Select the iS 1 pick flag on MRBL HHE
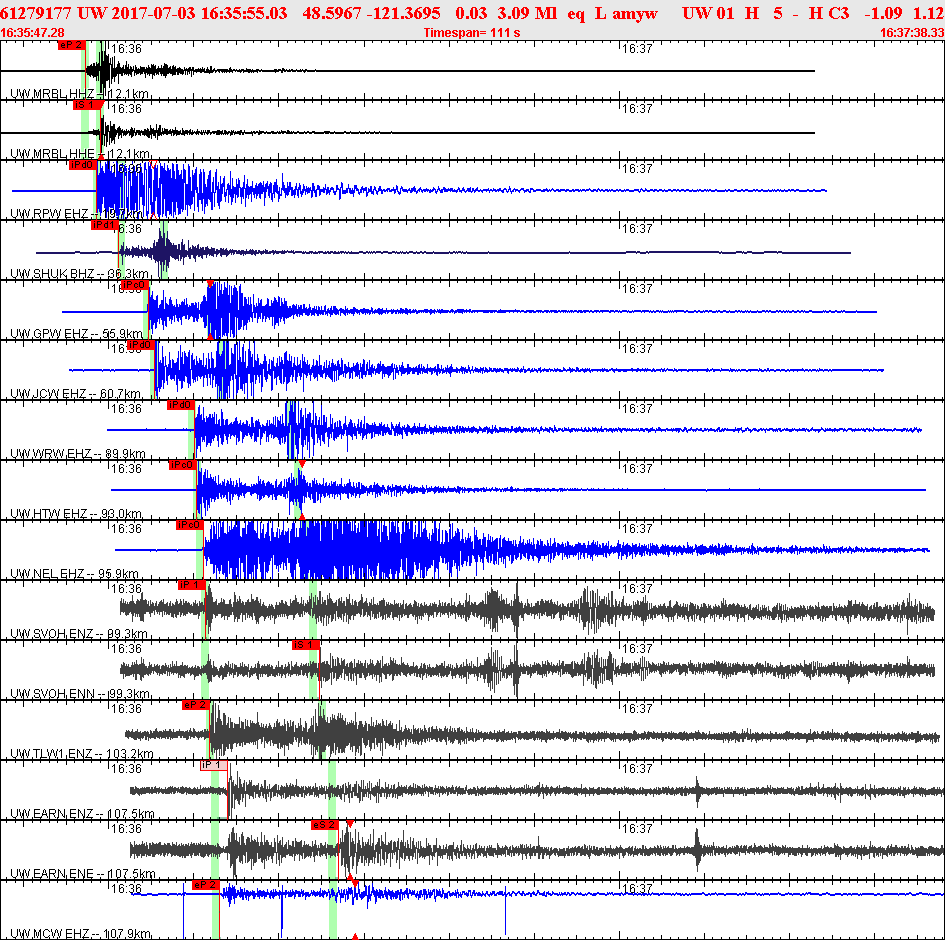This screenshot has width=945, height=940. click(x=86, y=105)
